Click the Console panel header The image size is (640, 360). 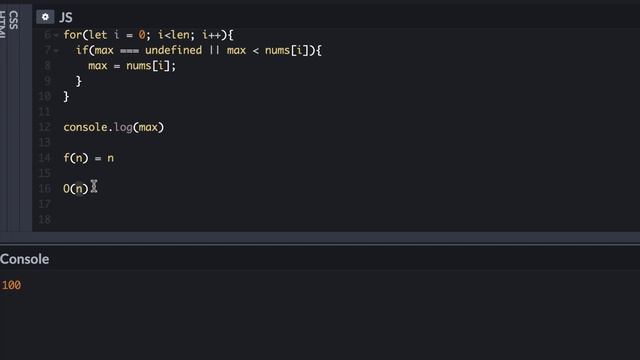[x=24, y=259]
